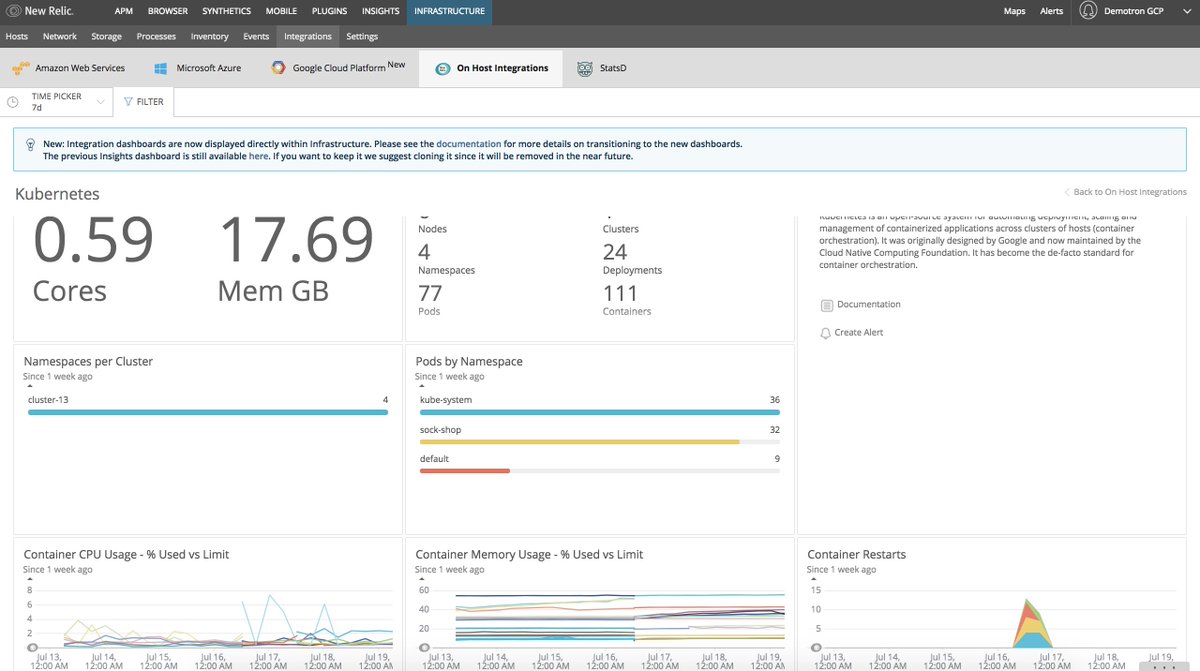Open the Settings tab

tap(362, 37)
